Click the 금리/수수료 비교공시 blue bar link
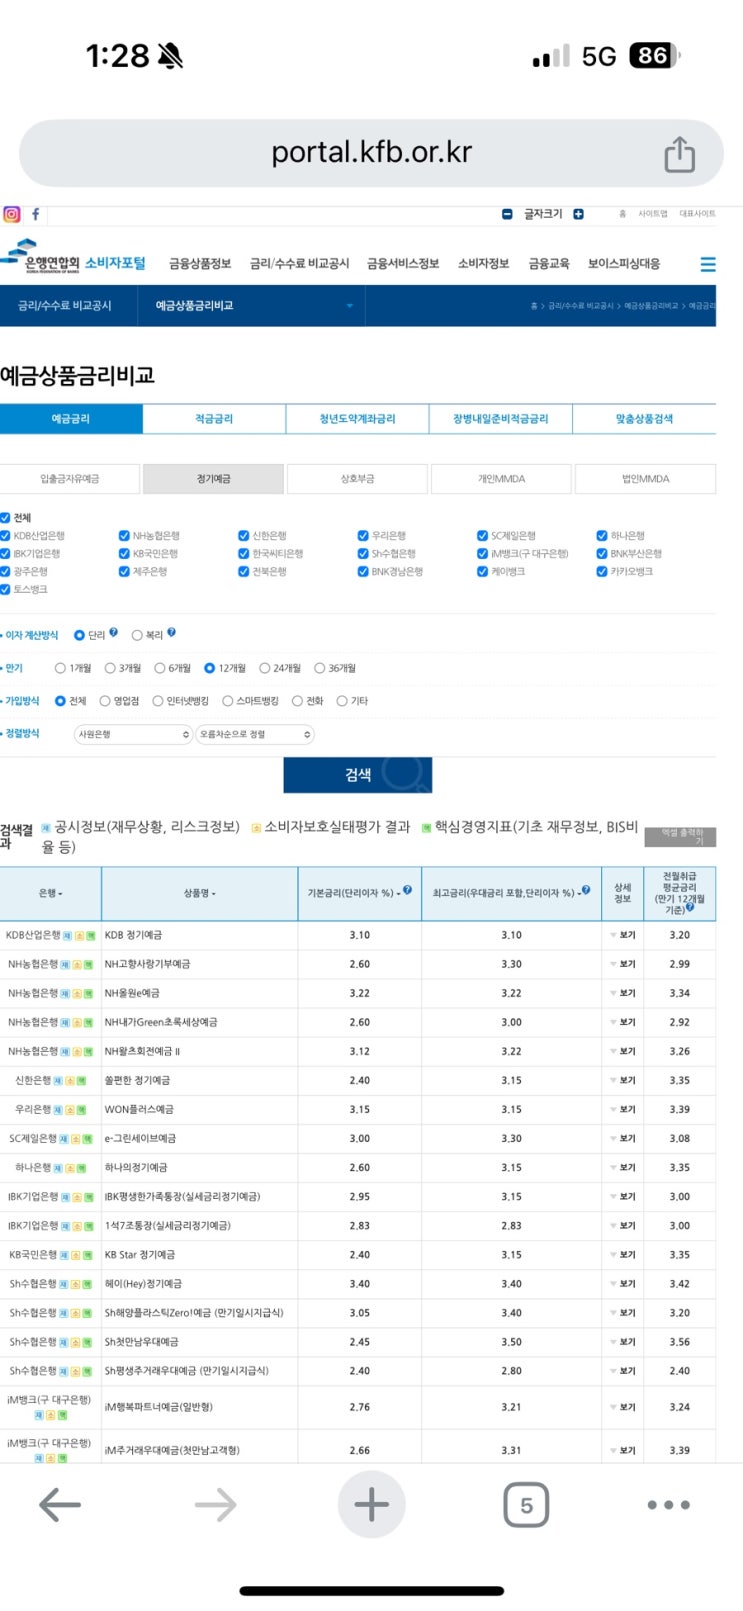 point(65,306)
